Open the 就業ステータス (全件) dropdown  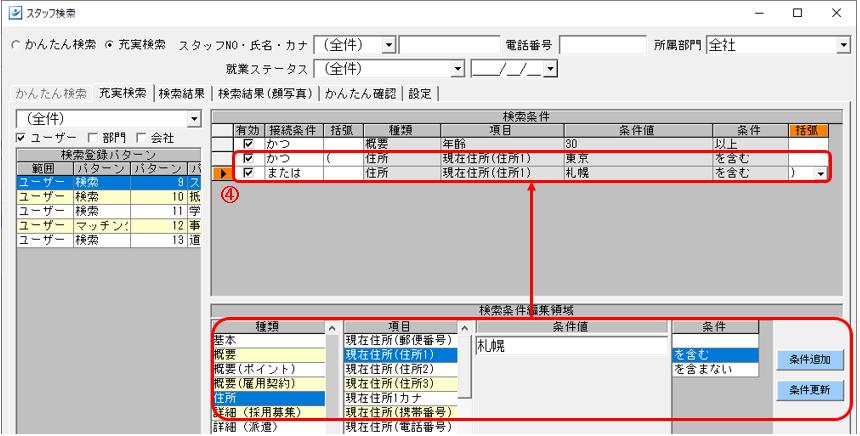coord(457,69)
